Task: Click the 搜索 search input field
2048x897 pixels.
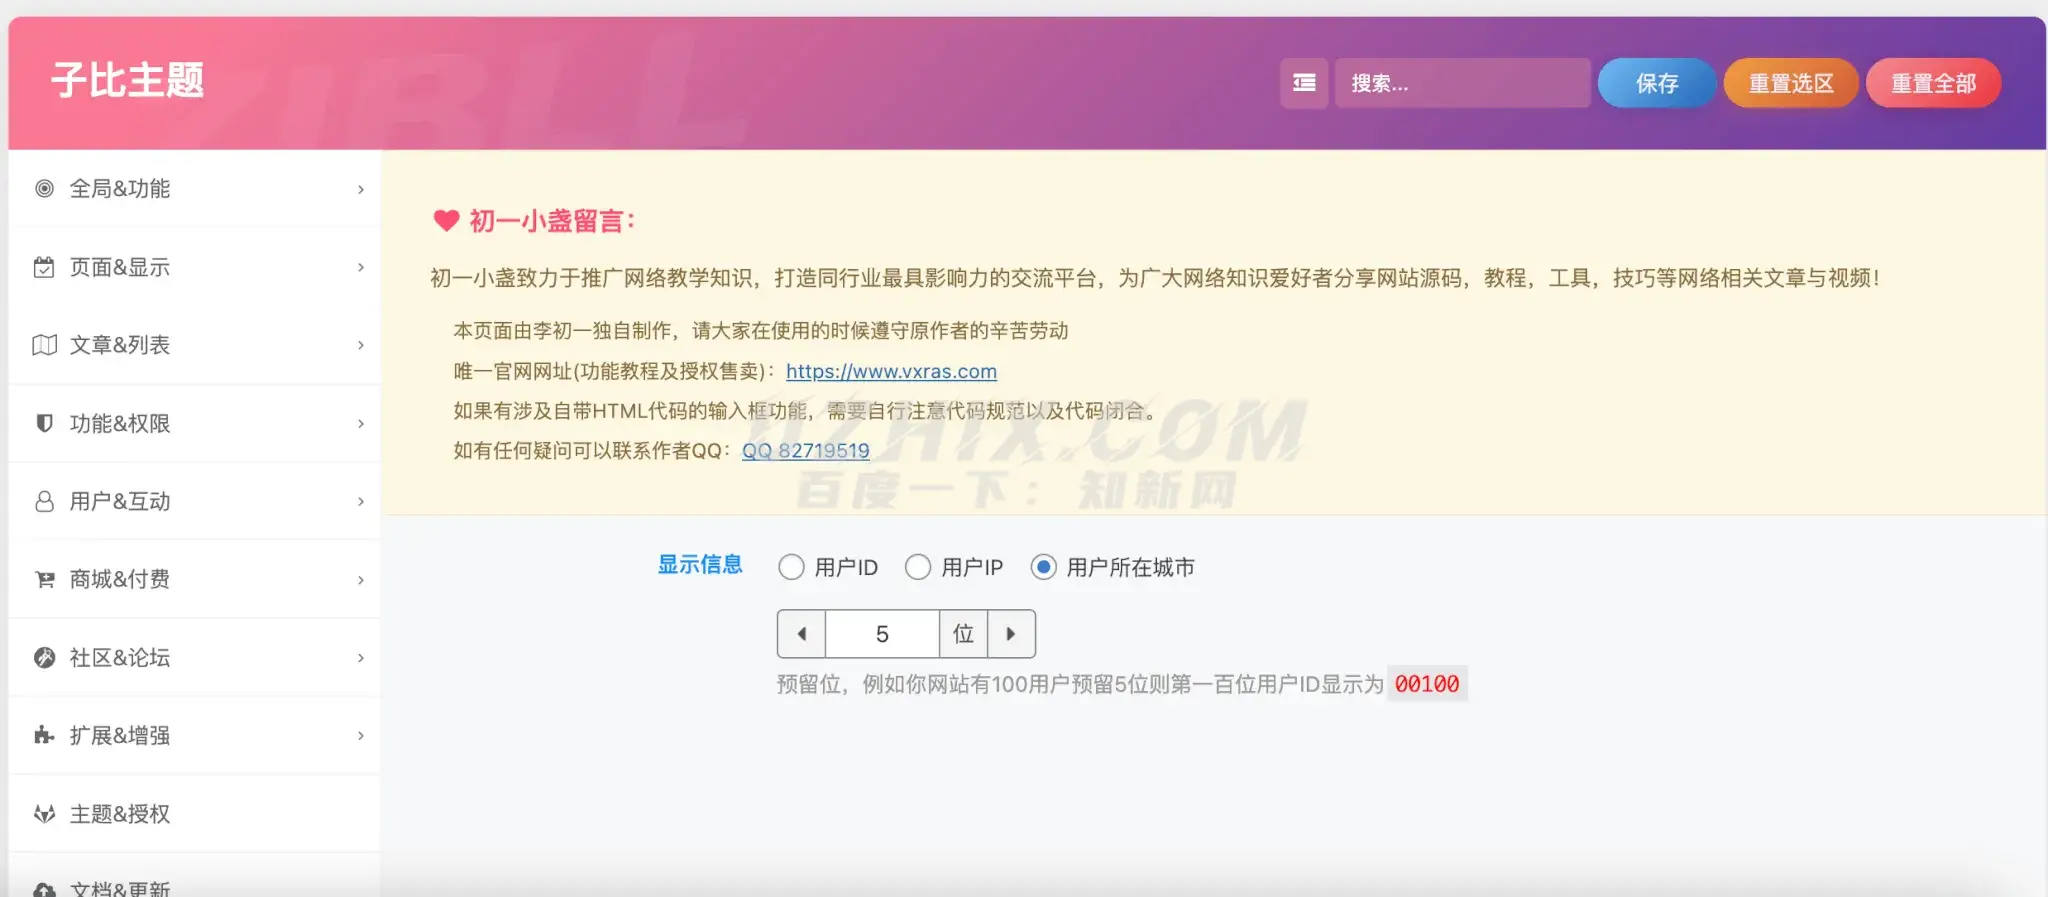Action: [x=1462, y=83]
